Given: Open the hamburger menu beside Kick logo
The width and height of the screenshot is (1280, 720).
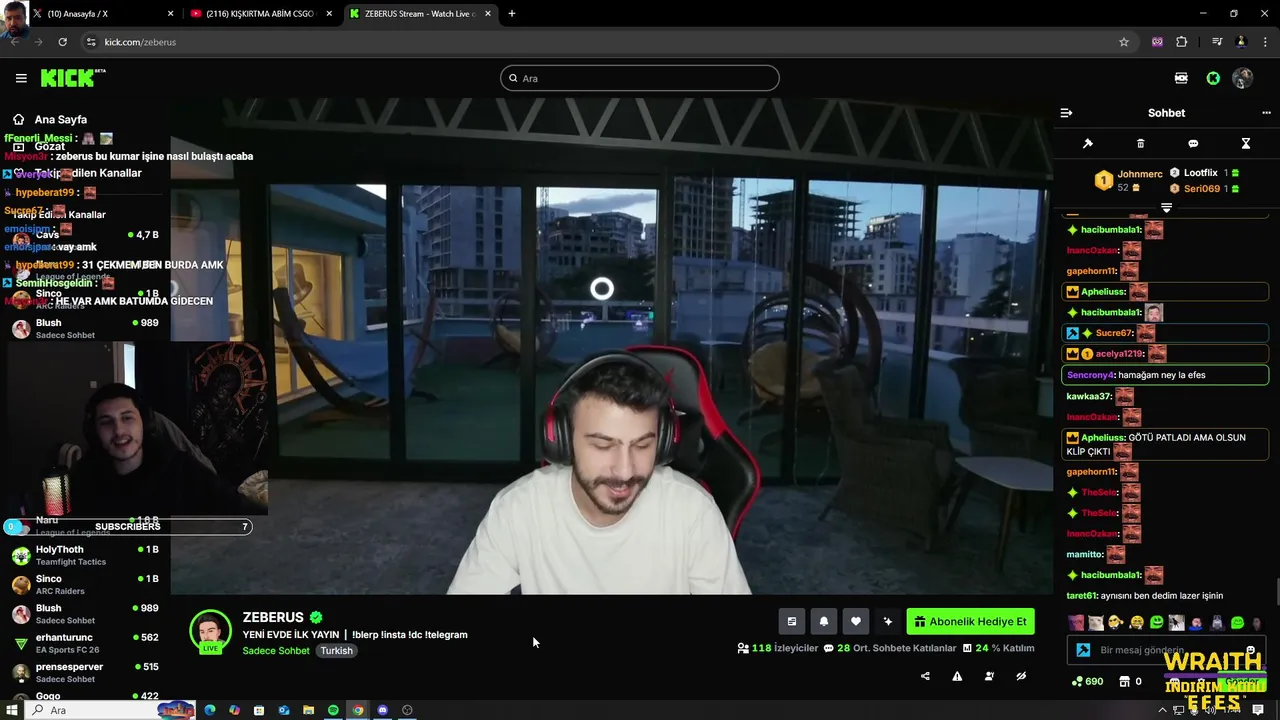Looking at the screenshot, I should click(x=21, y=78).
